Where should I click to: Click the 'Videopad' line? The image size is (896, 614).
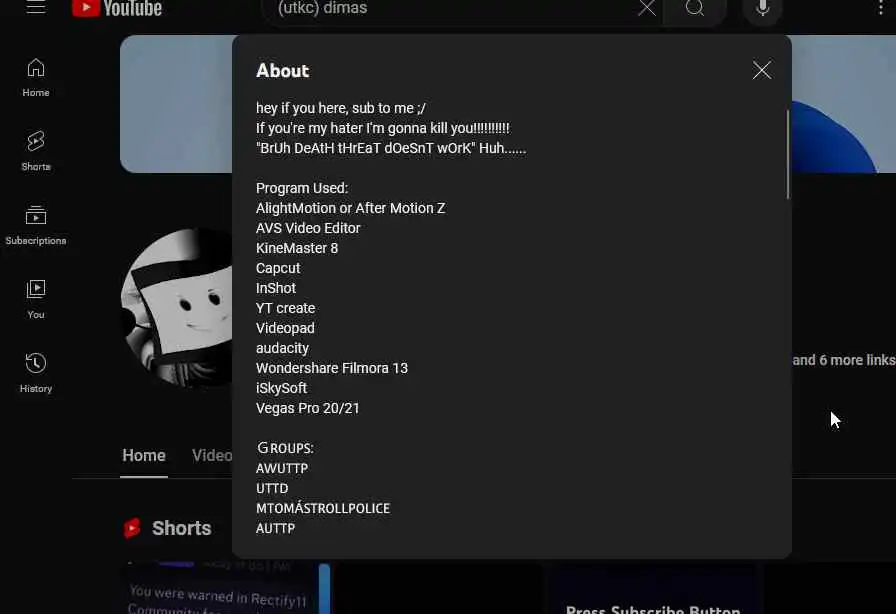click(x=285, y=328)
